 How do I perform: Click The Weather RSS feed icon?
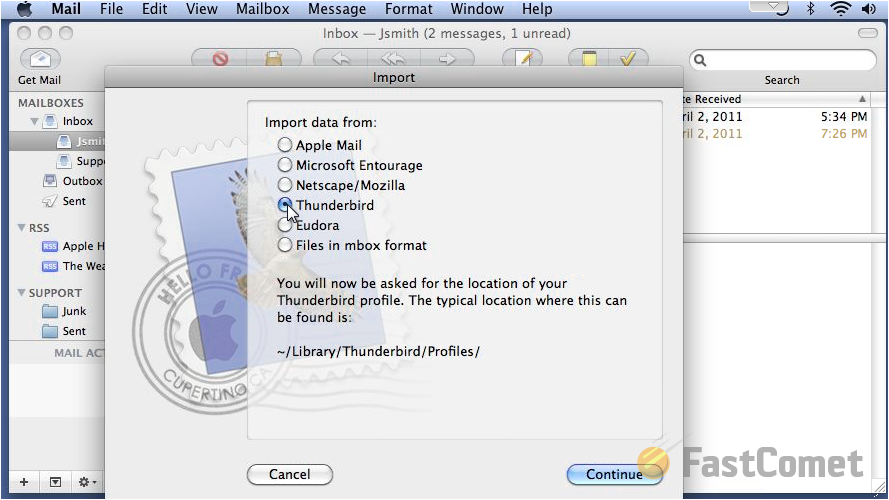pos(50,266)
